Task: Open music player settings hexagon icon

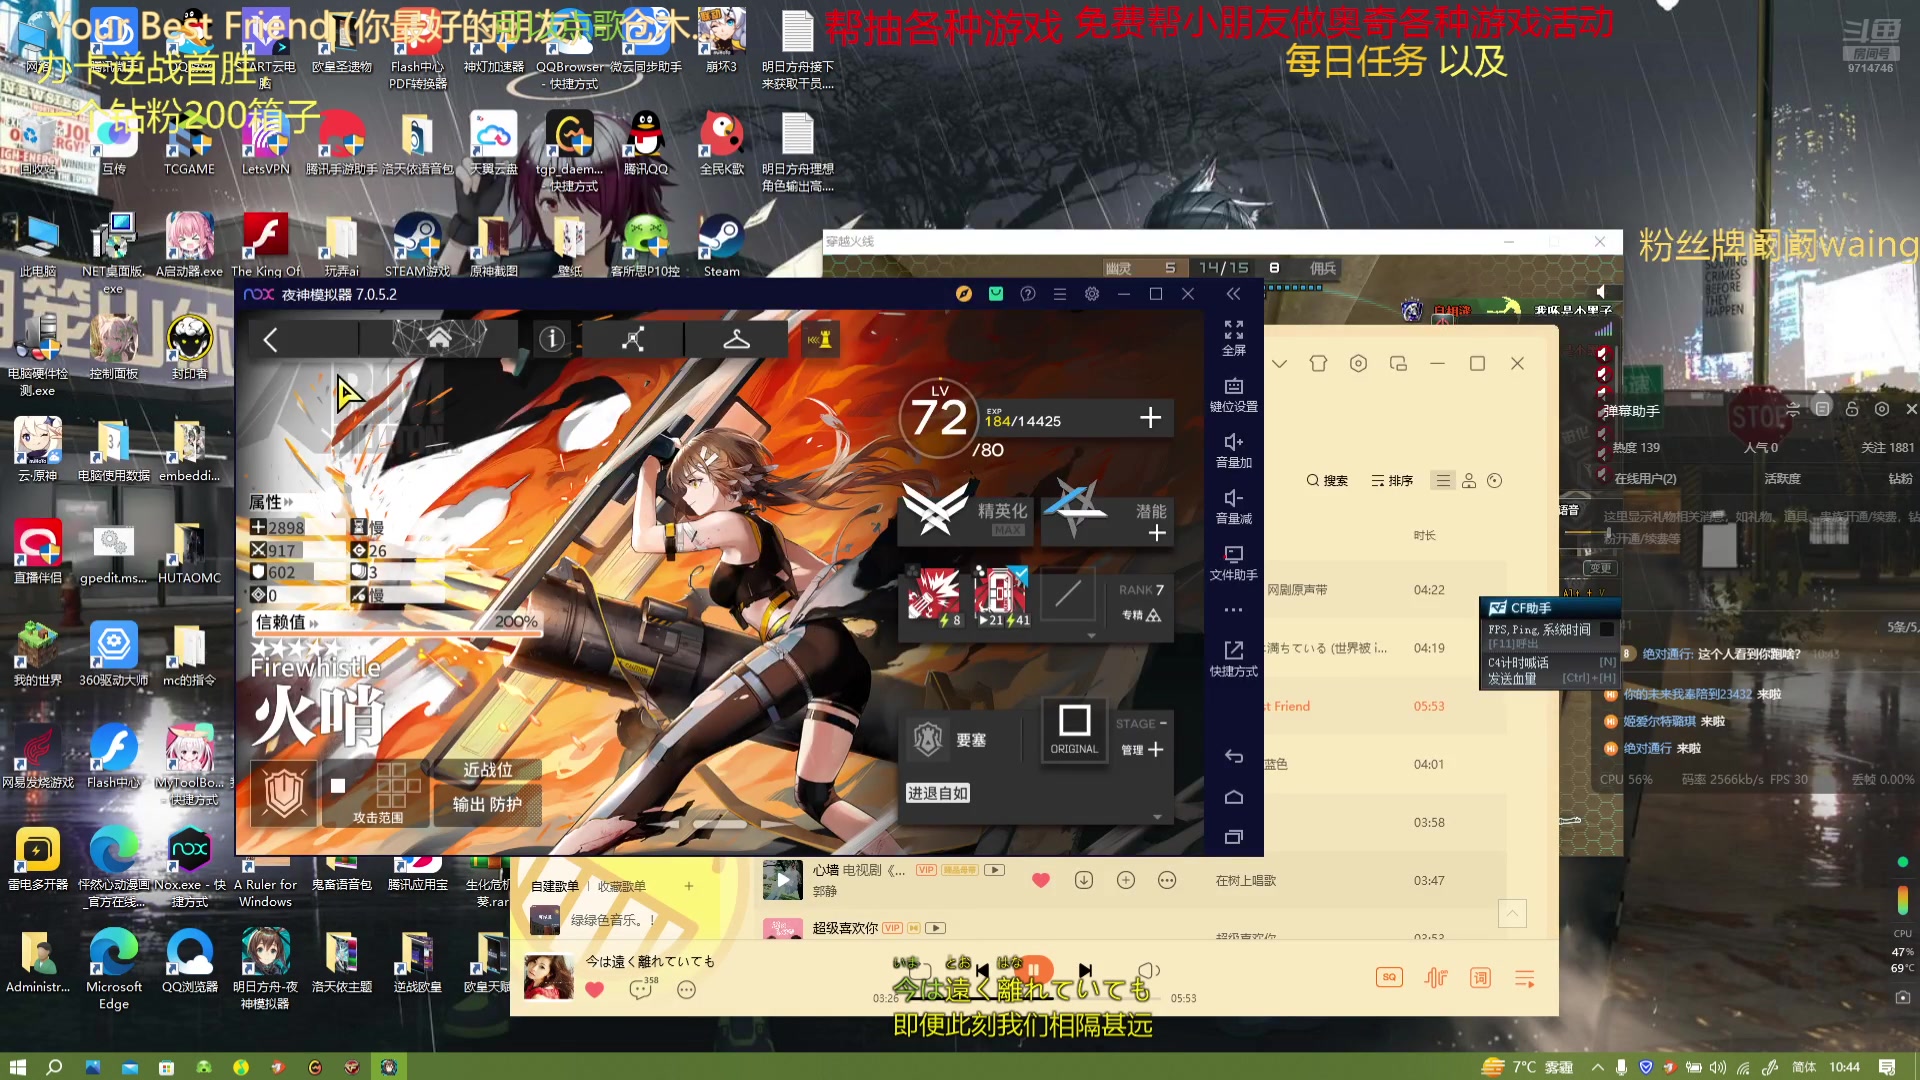Action: click(x=1358, y=364)
